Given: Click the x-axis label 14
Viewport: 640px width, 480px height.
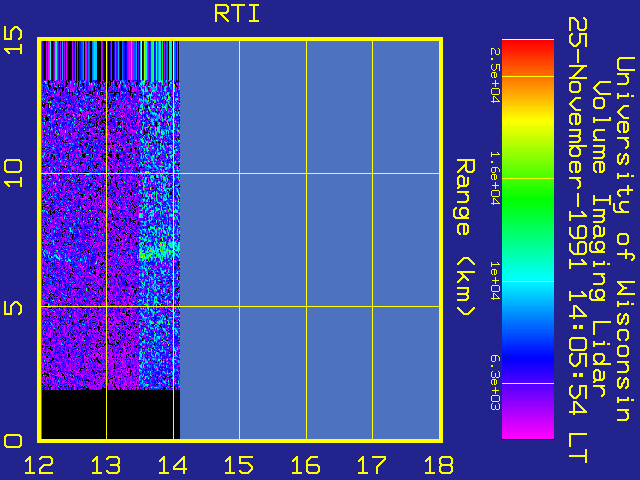Looking at the screenshot, I should click(x=173, y=465).
